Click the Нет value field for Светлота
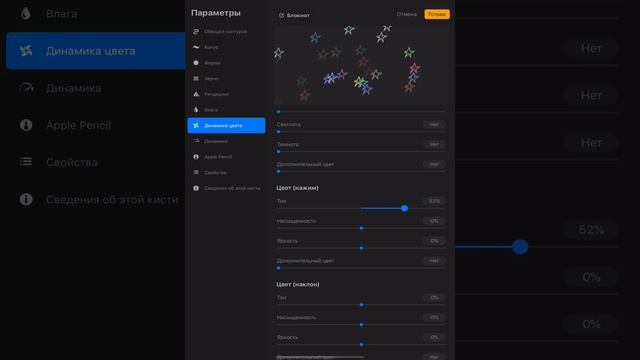Viewport: 640px width, 360px height. (x=434, y=124)
